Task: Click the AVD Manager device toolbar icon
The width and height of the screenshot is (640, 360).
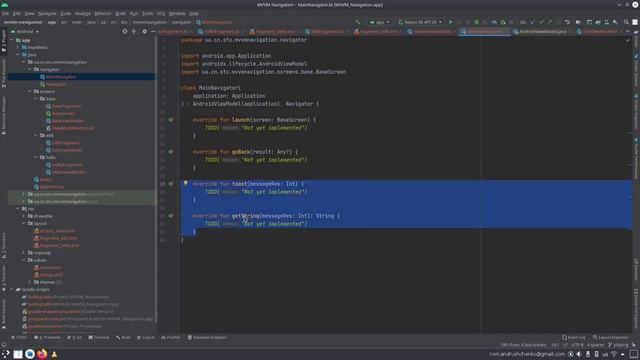Action: 607,22
